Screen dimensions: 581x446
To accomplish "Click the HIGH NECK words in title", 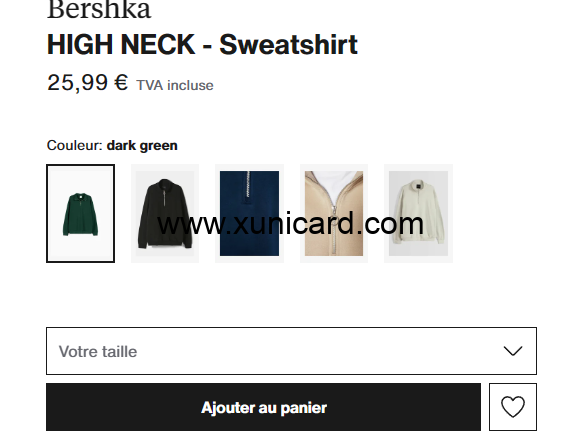I will [x=121, y=45].
